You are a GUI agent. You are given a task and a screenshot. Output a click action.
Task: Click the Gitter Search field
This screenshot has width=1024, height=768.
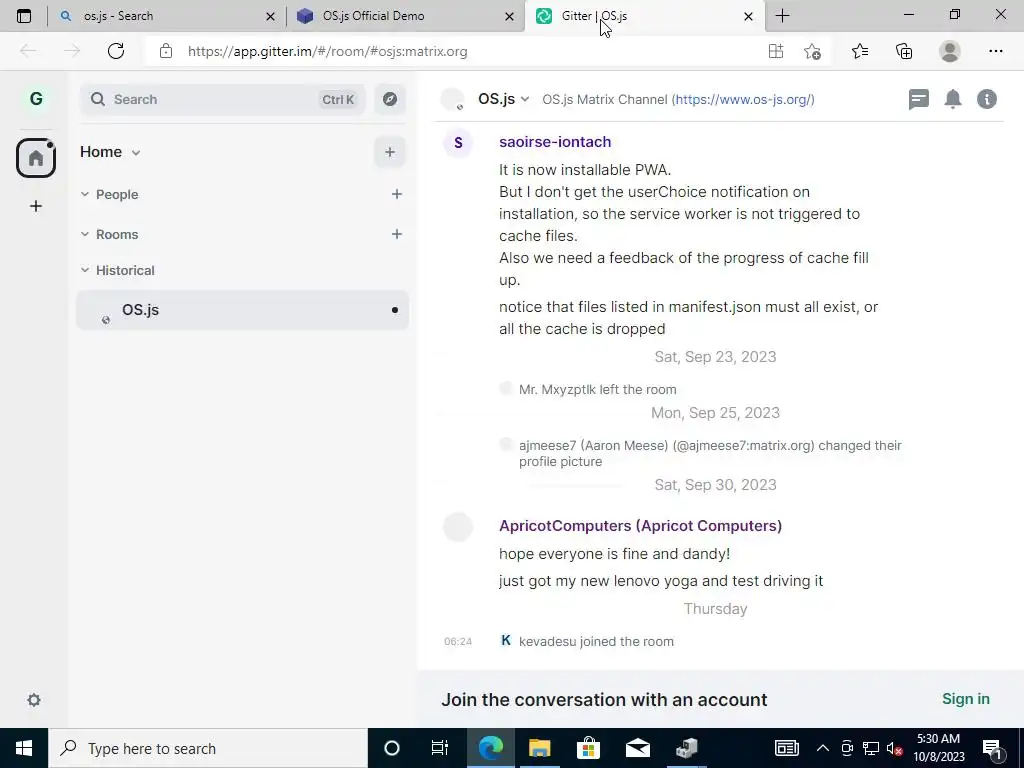[x=222, y=99]
